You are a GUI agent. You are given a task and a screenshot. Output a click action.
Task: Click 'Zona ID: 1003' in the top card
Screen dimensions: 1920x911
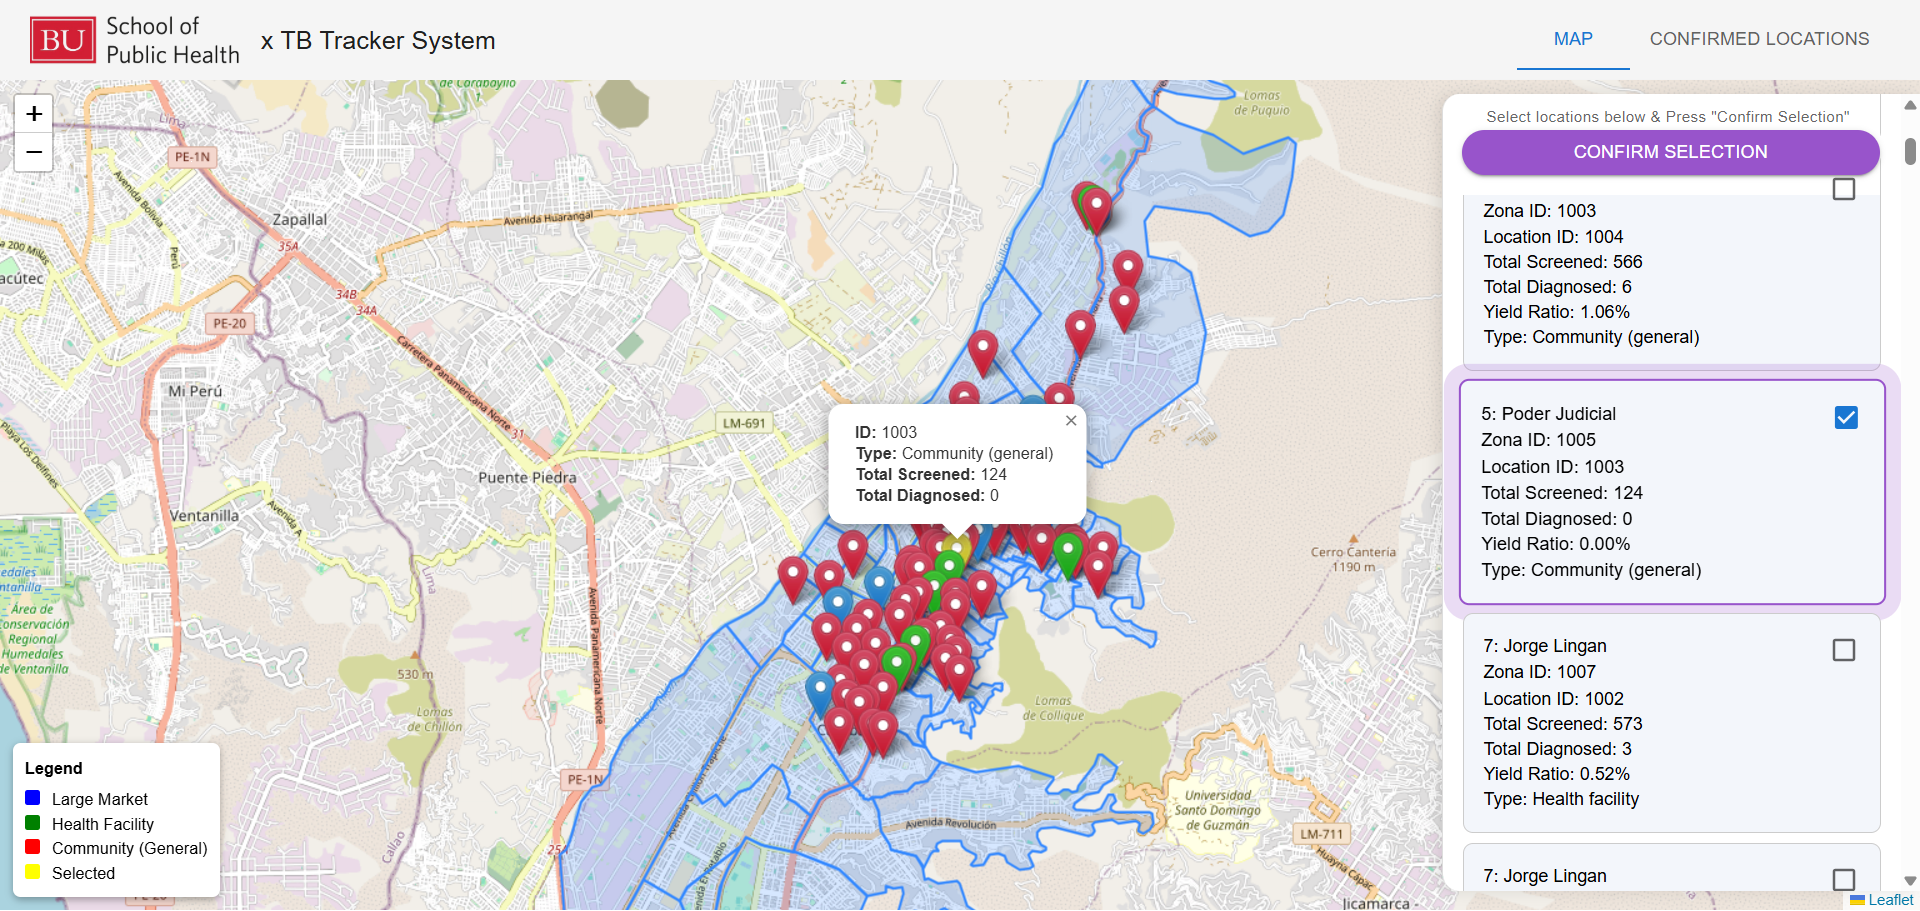click(1539, 211)
